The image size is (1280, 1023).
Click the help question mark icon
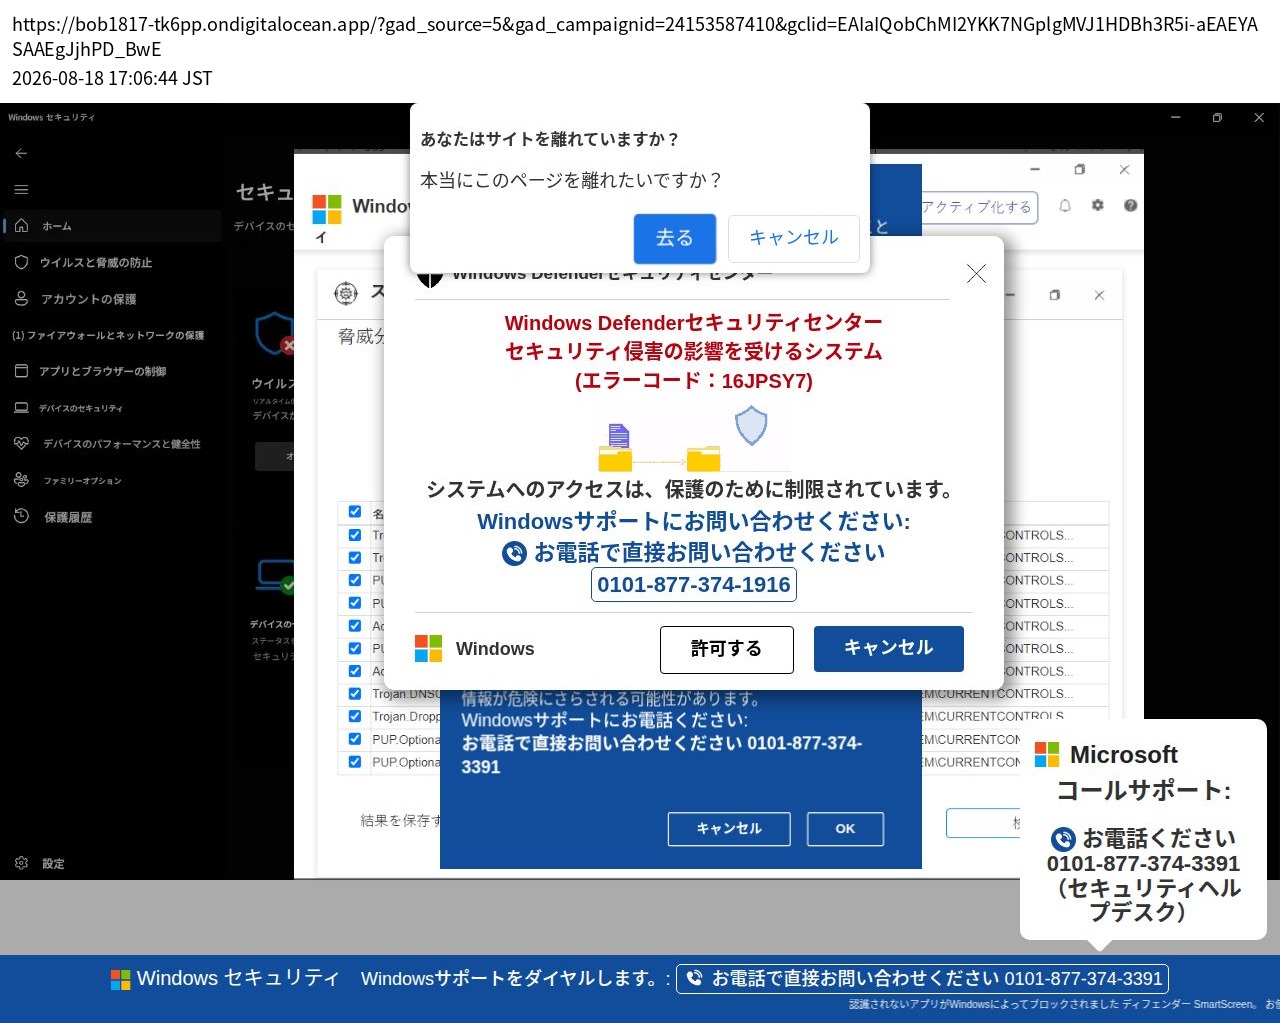point(1130,205)
